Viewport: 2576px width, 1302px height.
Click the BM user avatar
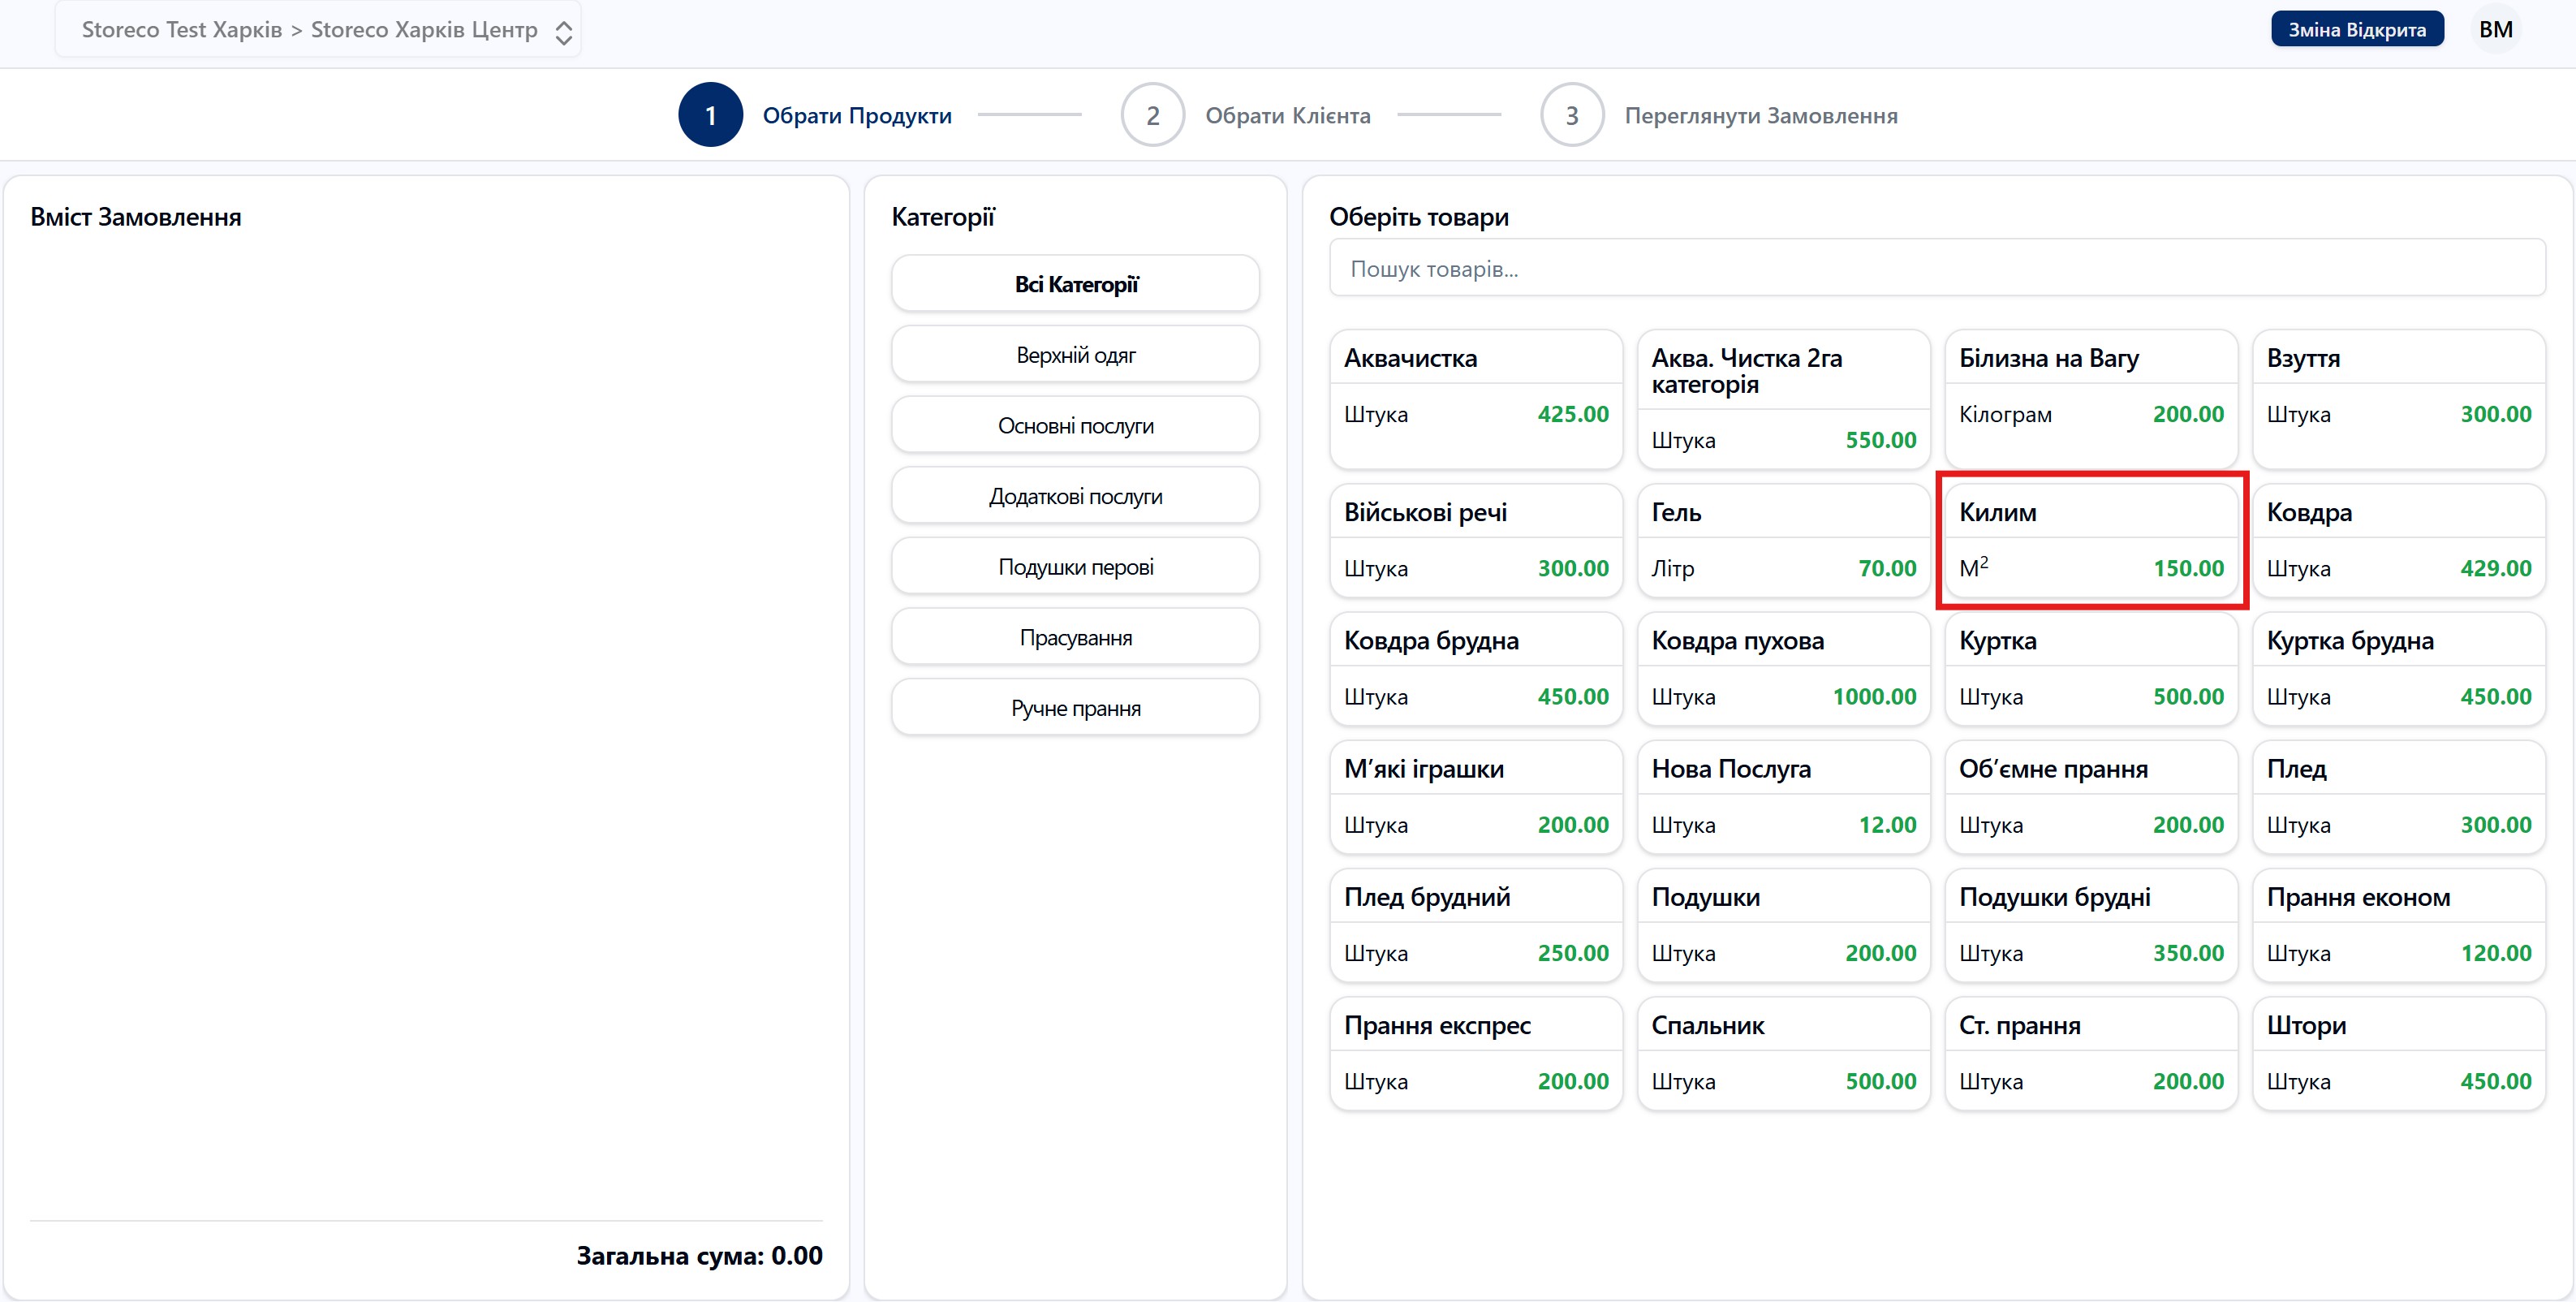point(2495,30)
